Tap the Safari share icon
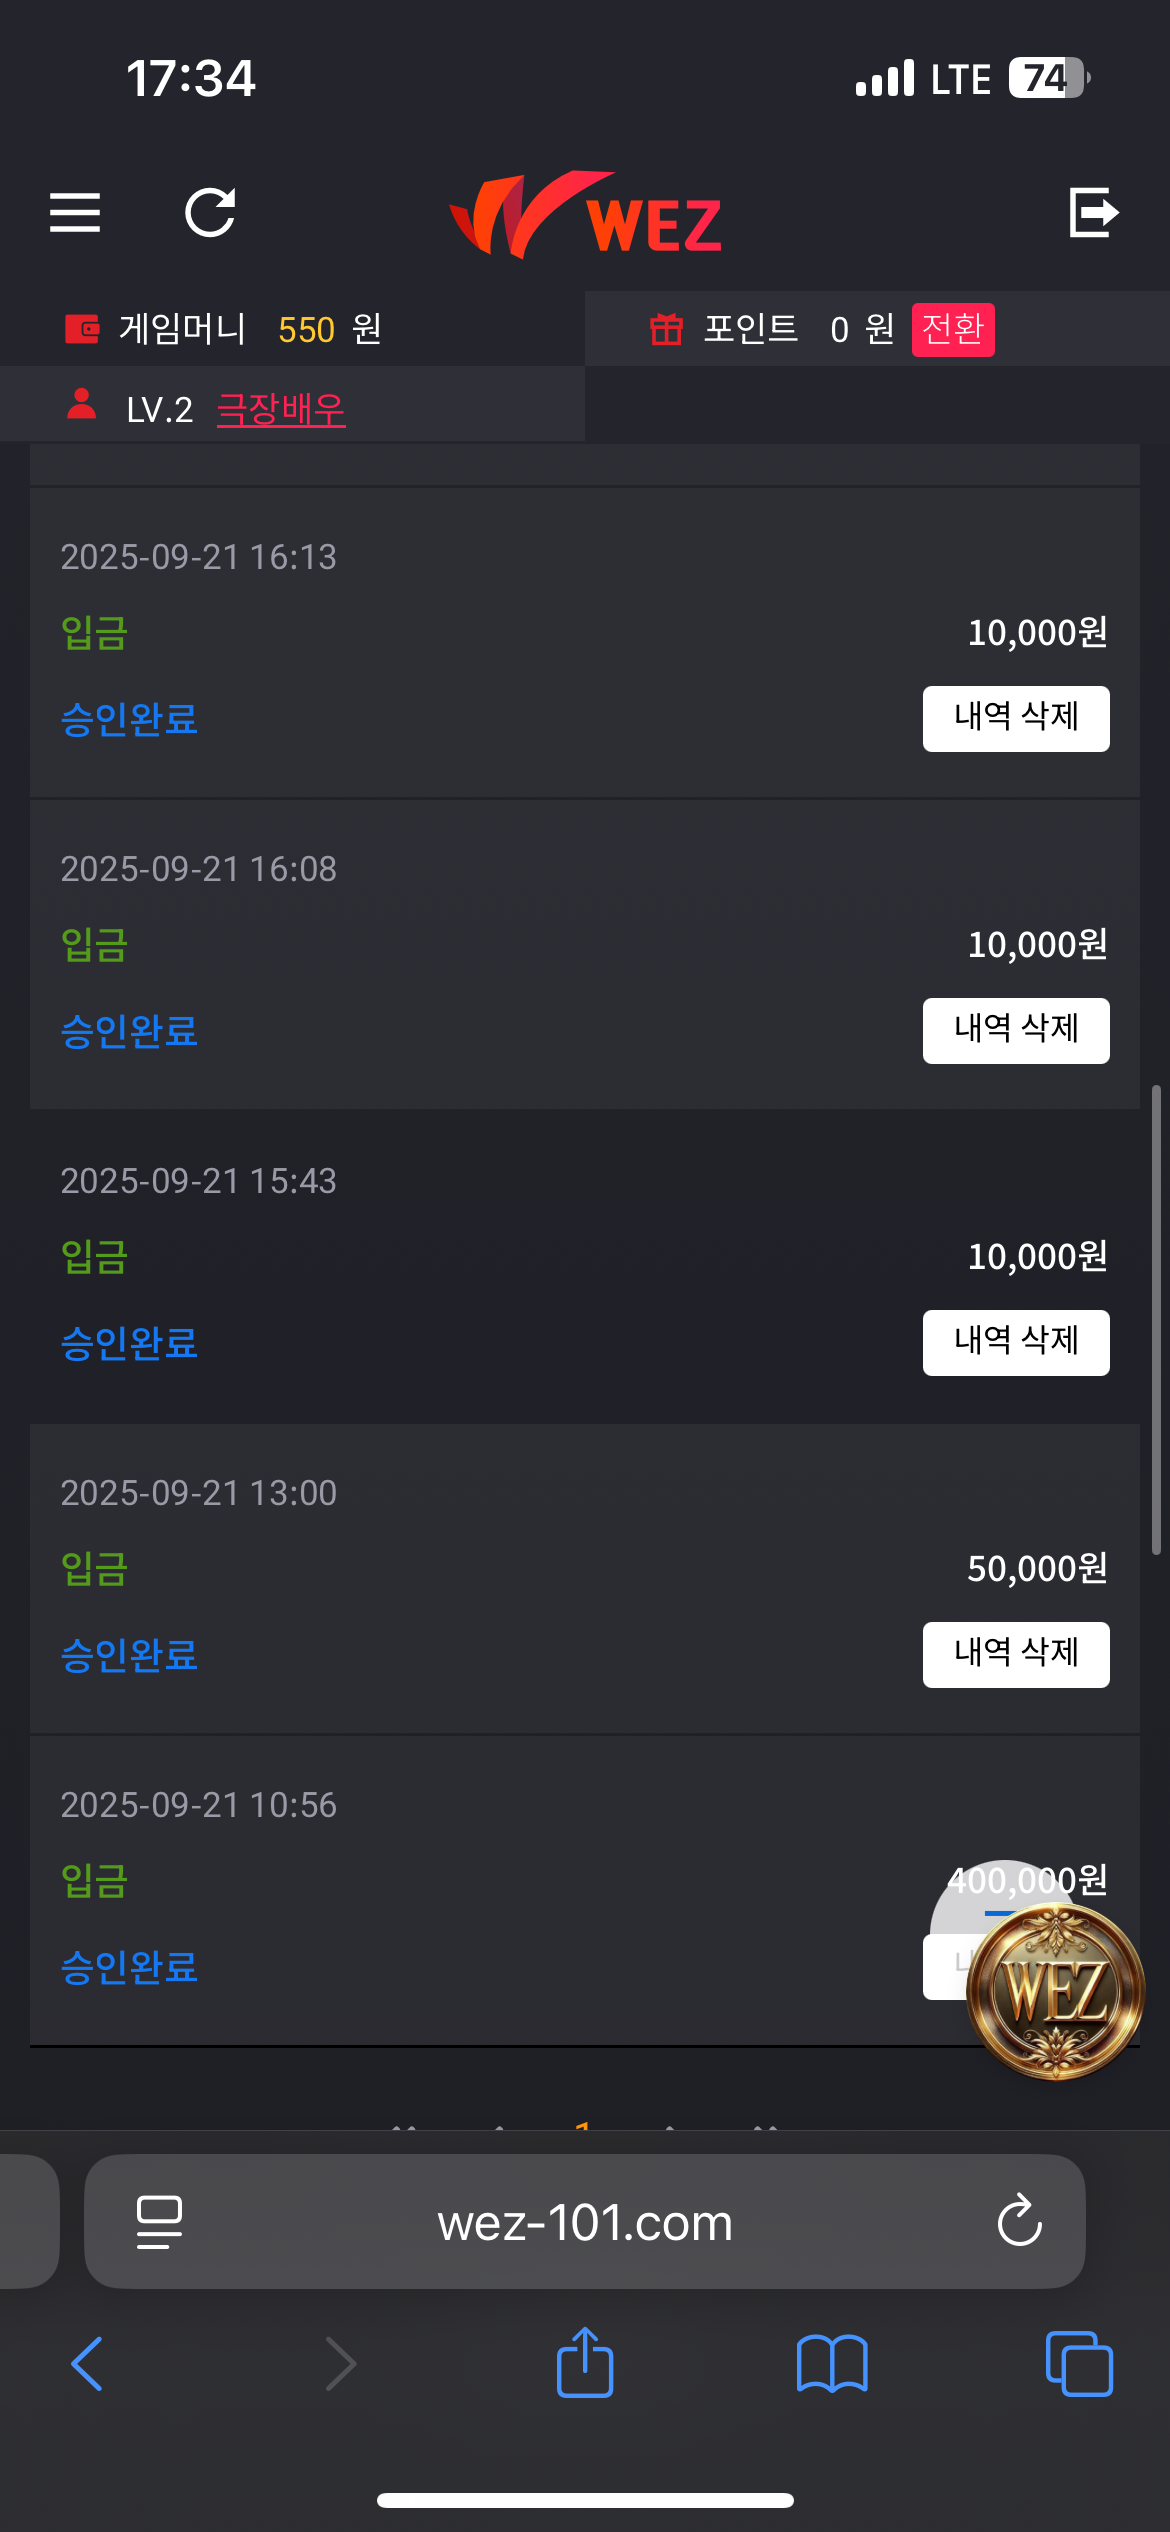Image resolution: width=1170 pixels, height=2532 pixels. coord(585,2363)
